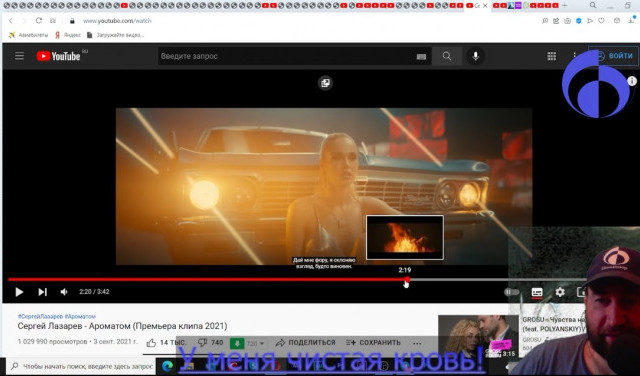Toggle subtitles on the player

tap(537, 292)
